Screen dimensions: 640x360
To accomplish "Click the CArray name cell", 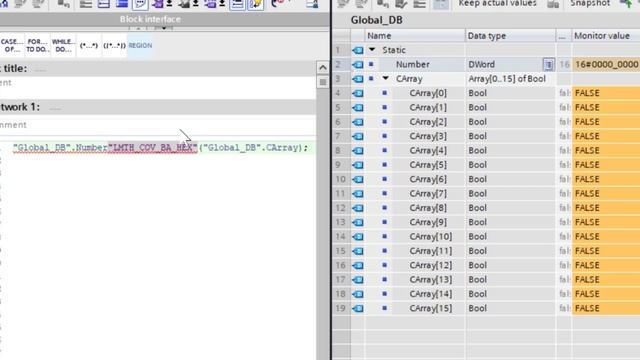I will [409, 79].
